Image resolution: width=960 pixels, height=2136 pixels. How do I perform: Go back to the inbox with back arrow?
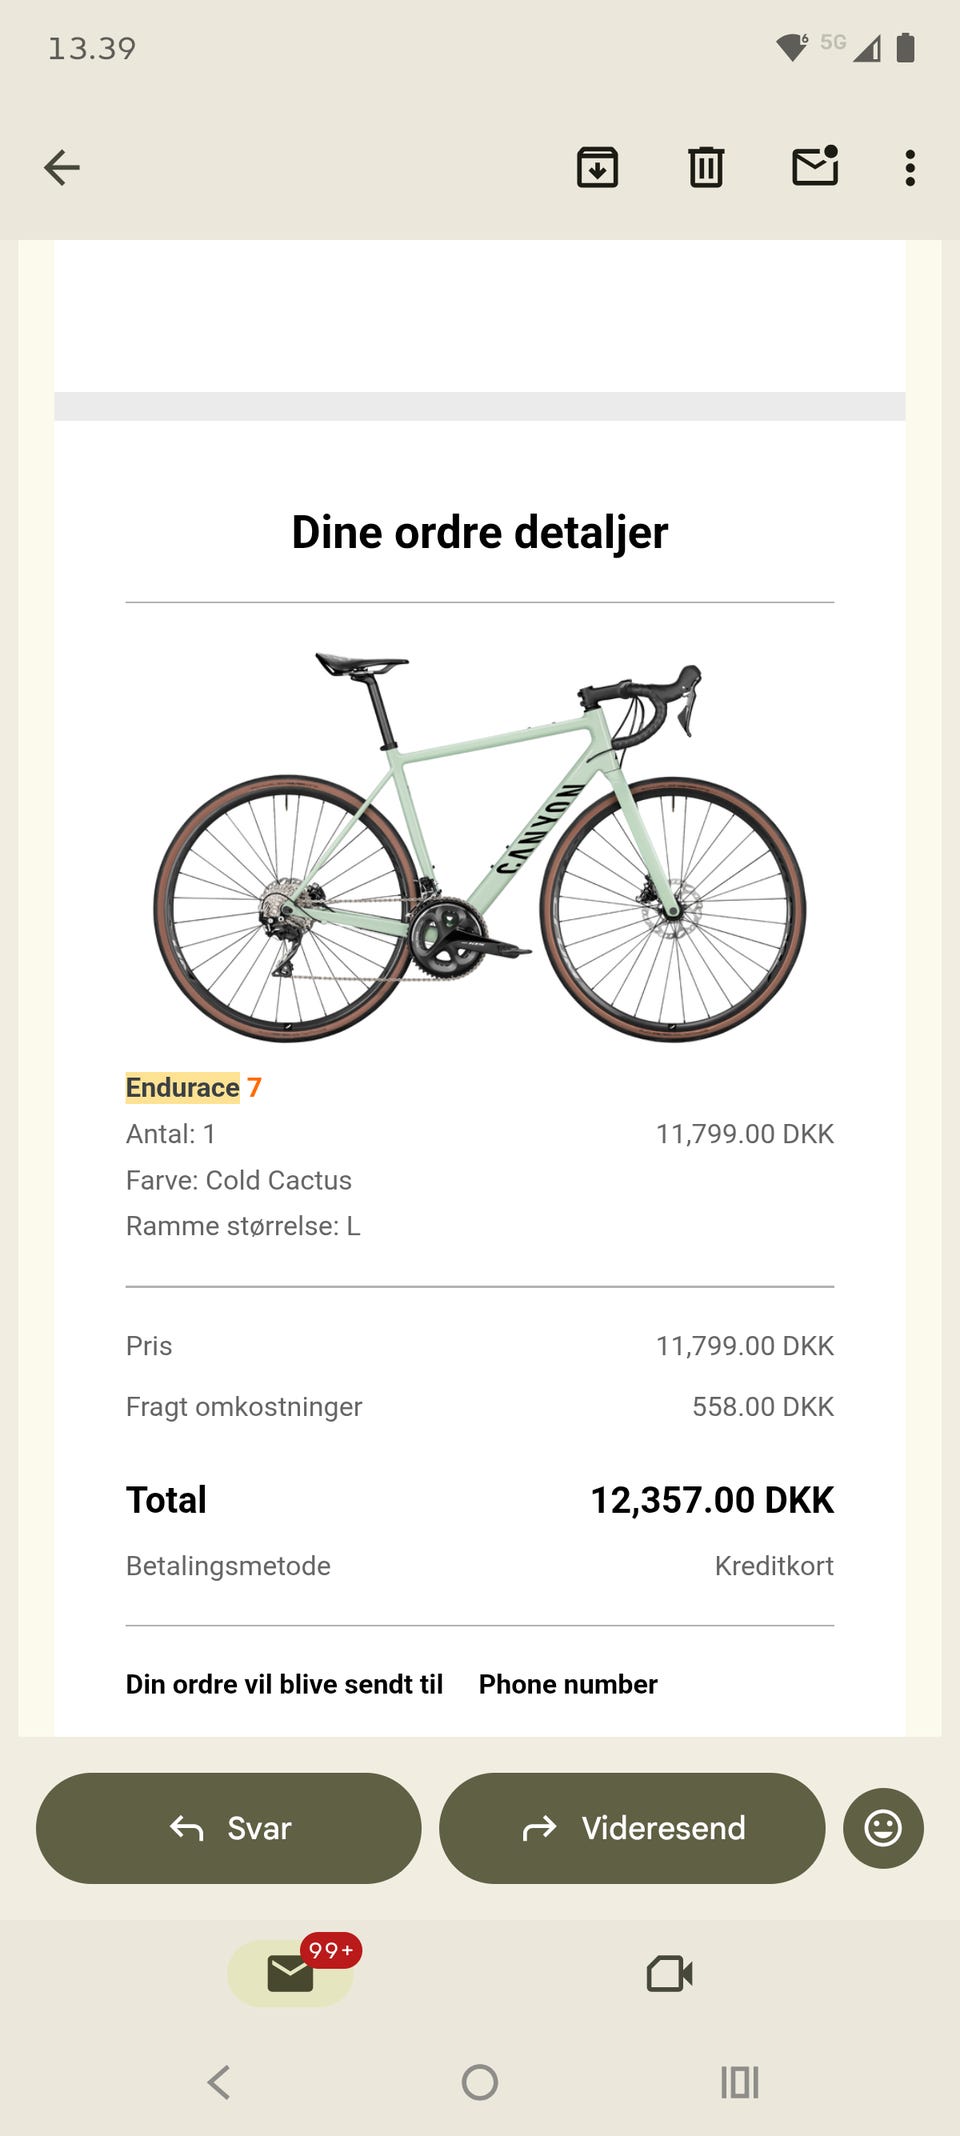62,167
